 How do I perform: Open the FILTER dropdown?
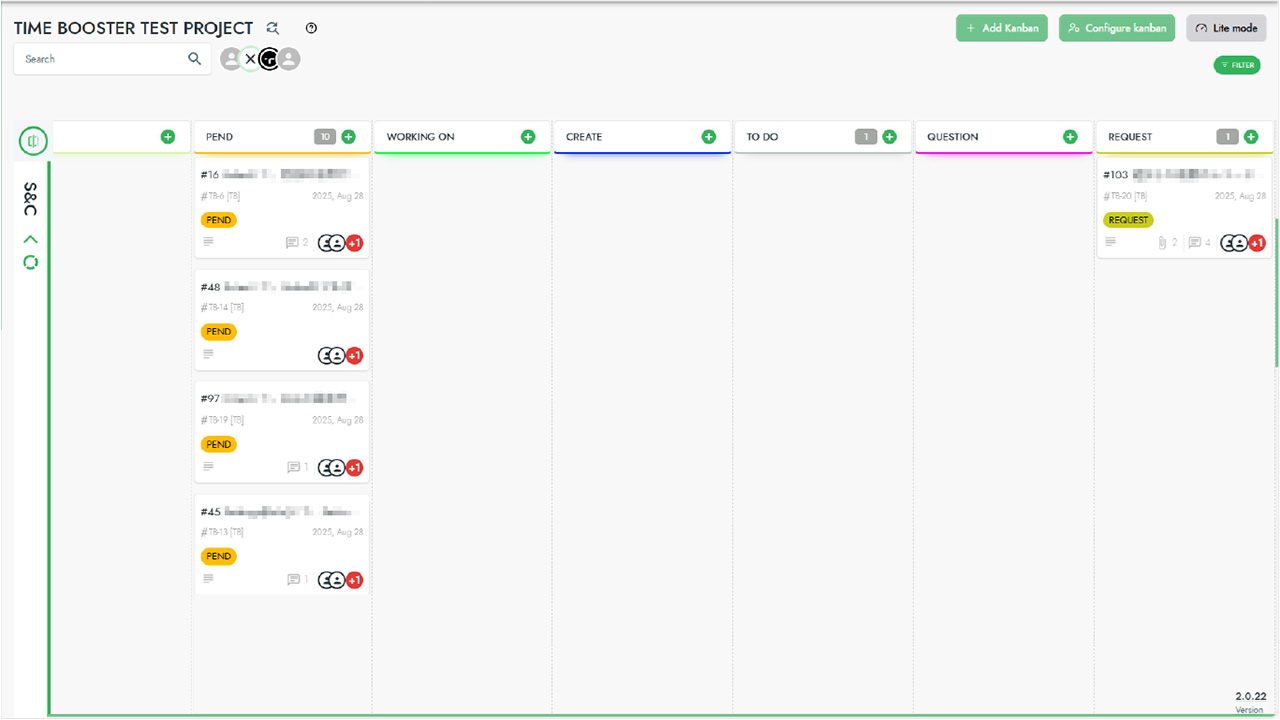(x=1237, y=65)
